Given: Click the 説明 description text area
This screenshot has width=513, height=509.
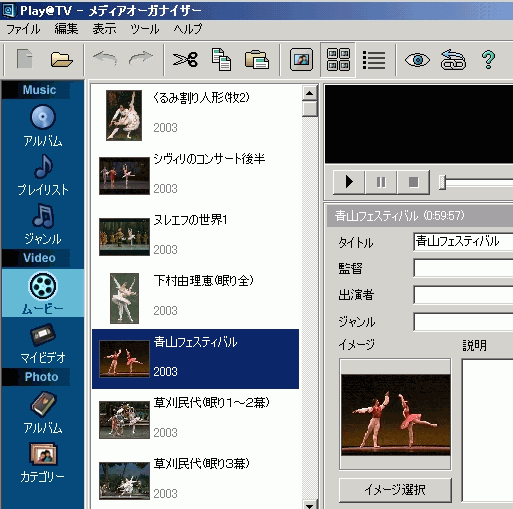Looking at the screenshot, I should point(487,430).
